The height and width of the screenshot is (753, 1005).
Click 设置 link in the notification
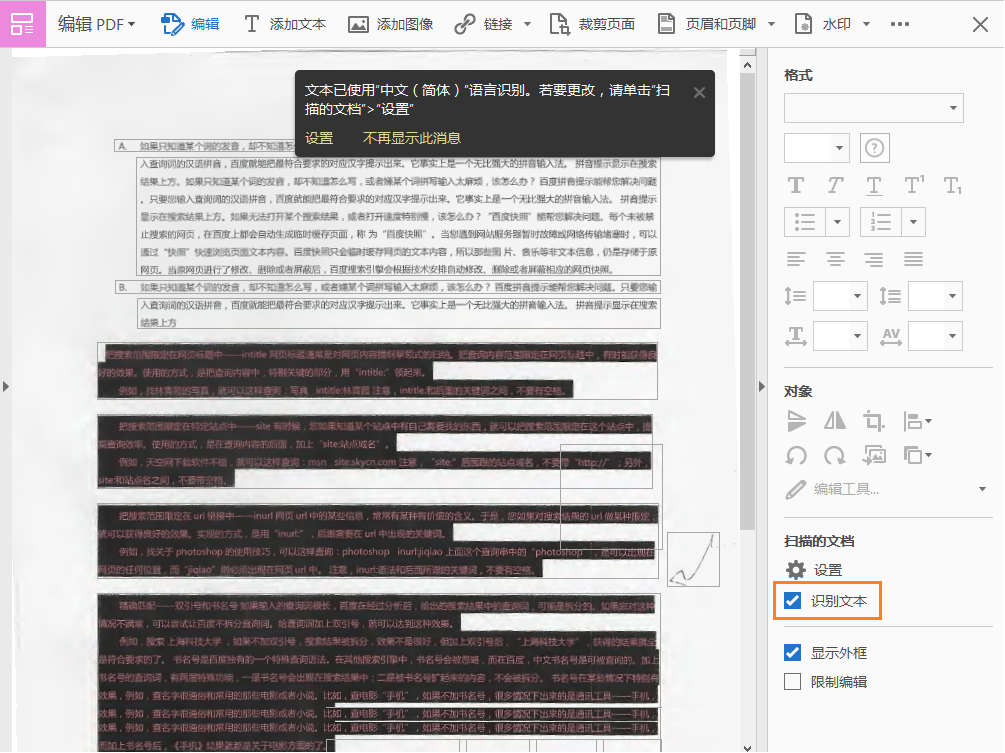319,138
